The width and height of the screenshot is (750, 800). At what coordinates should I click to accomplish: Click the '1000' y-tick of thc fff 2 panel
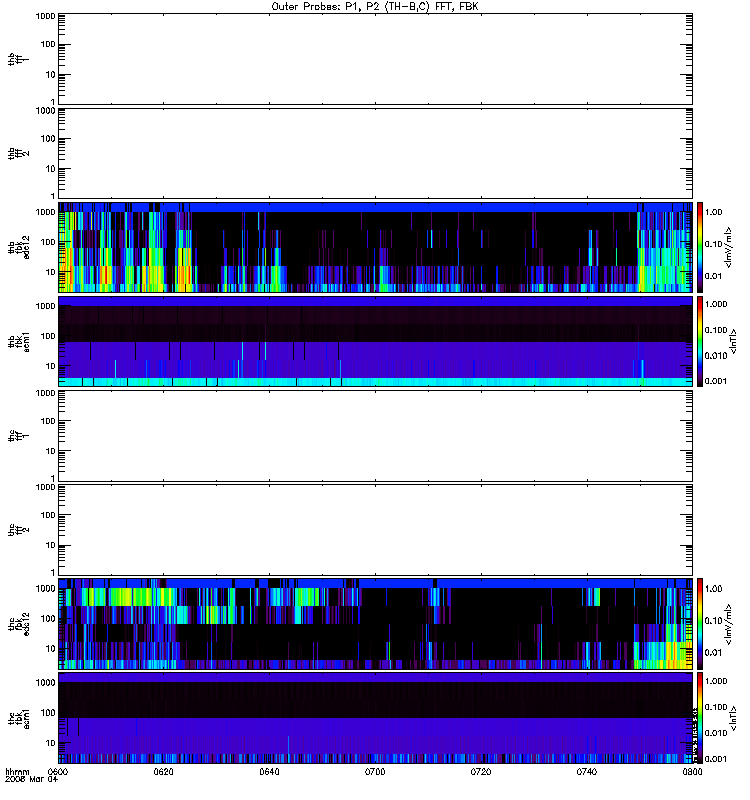coord(45,487)
